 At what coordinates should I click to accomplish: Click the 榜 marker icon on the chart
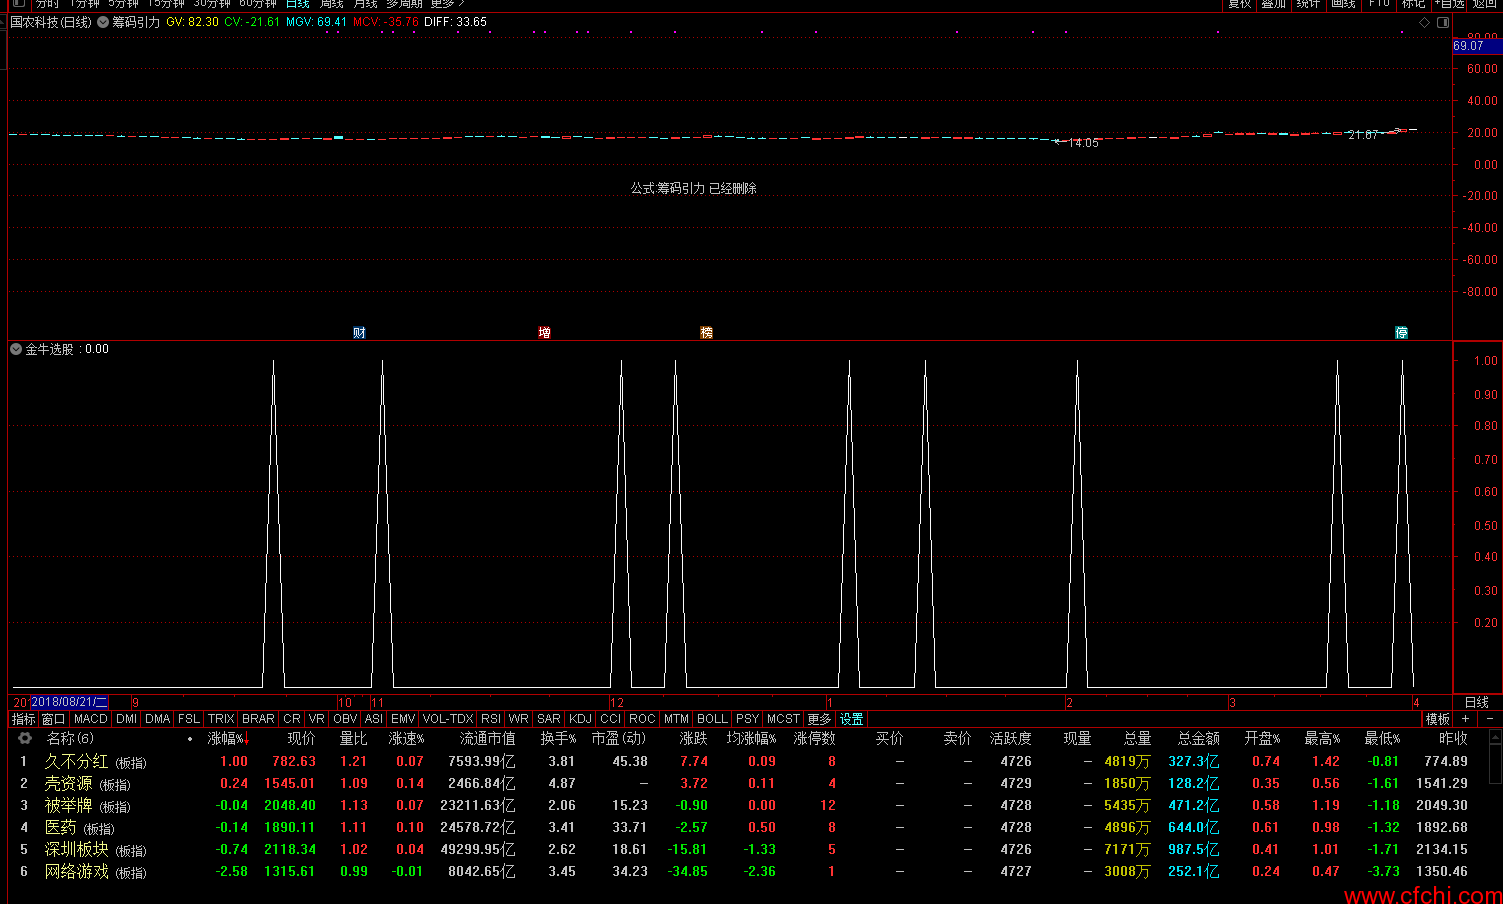[706, 333]
